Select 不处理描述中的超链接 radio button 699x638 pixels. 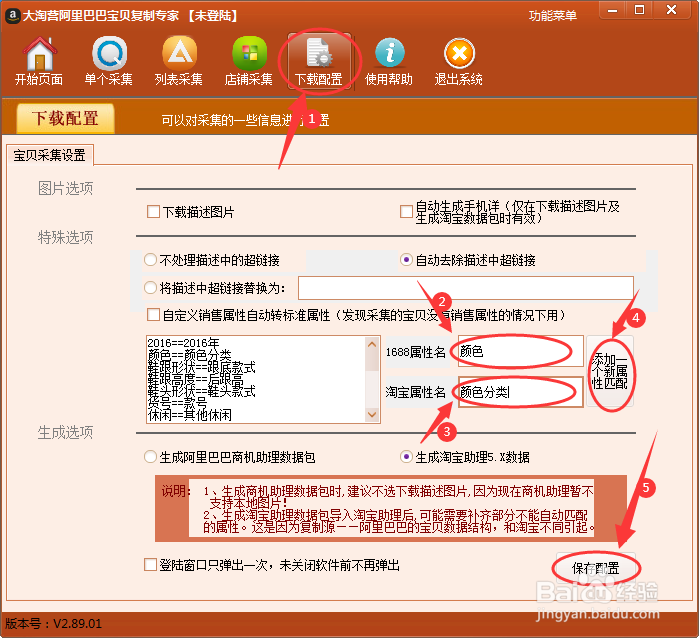point(150,260)
